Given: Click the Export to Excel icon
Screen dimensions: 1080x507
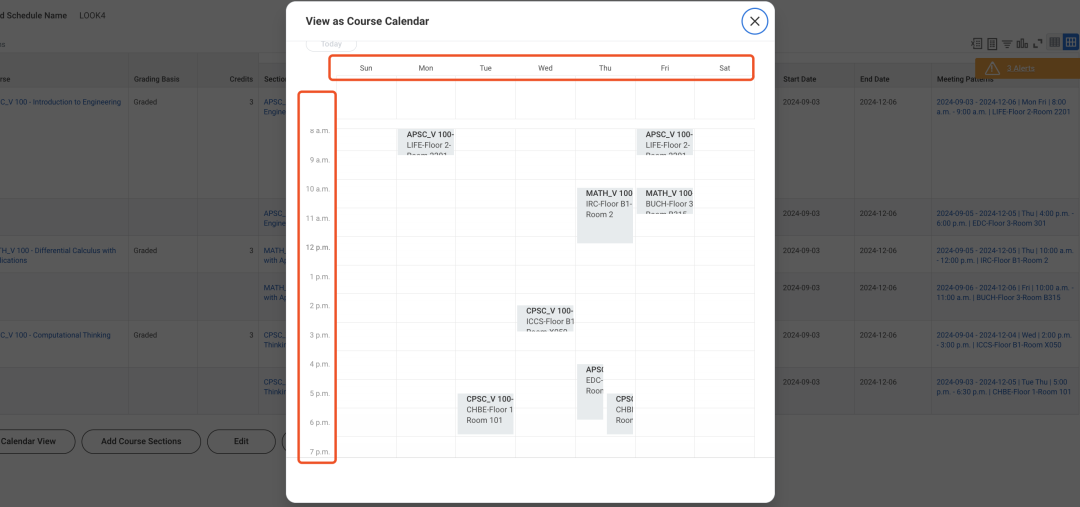Looking at the screenshot, I should [x=977, y=44].
